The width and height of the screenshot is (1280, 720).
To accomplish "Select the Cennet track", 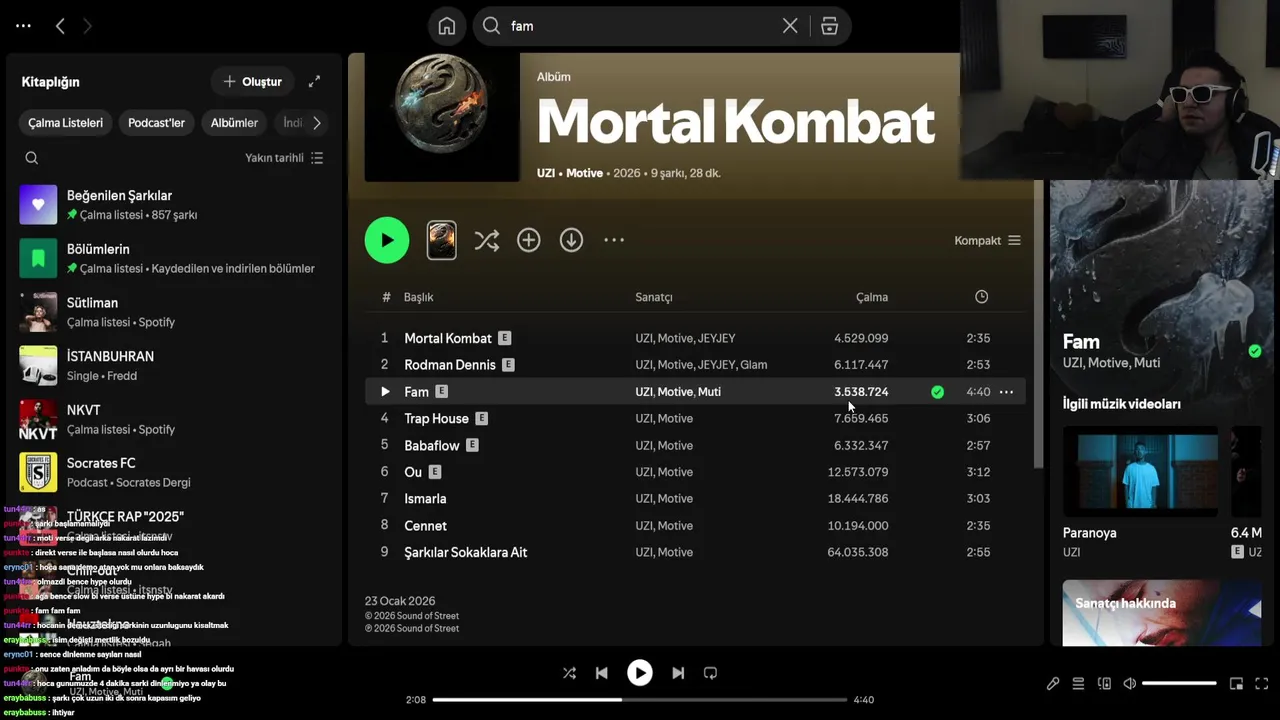I will 696,525.
